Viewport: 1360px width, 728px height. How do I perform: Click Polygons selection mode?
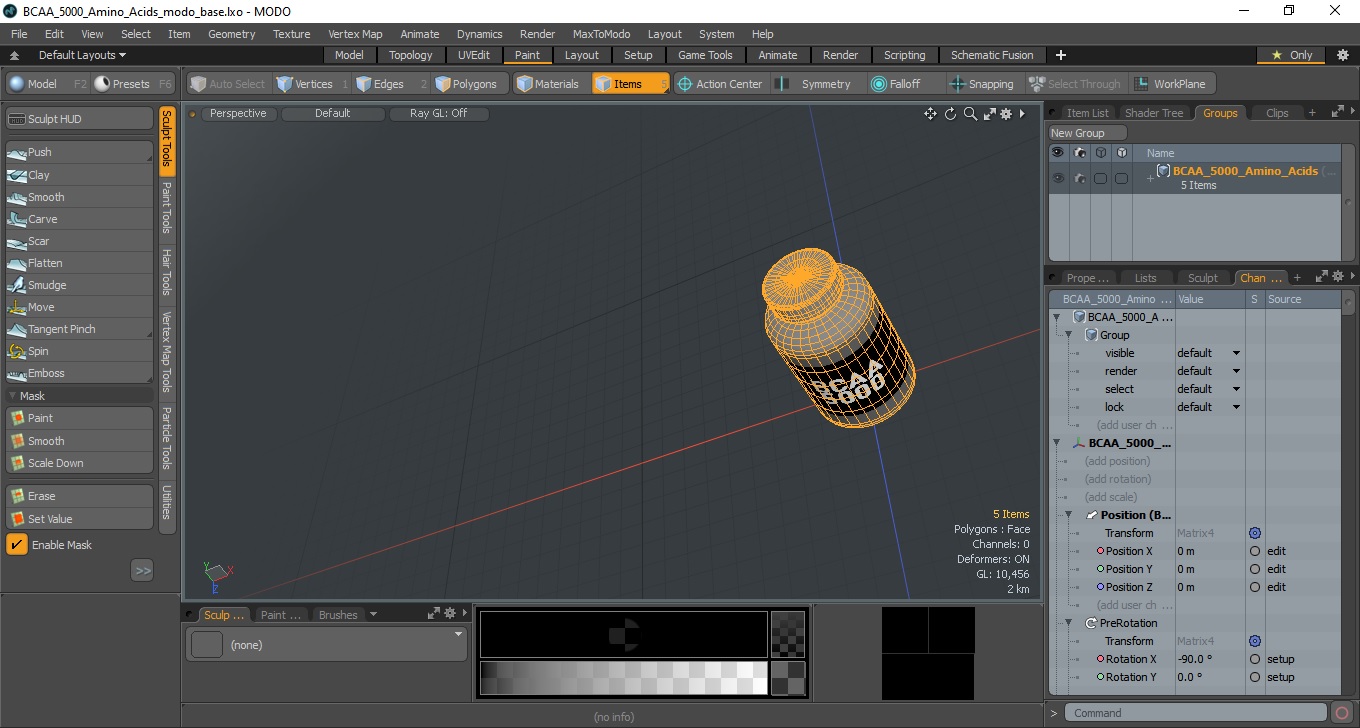(x=470, y=84)
